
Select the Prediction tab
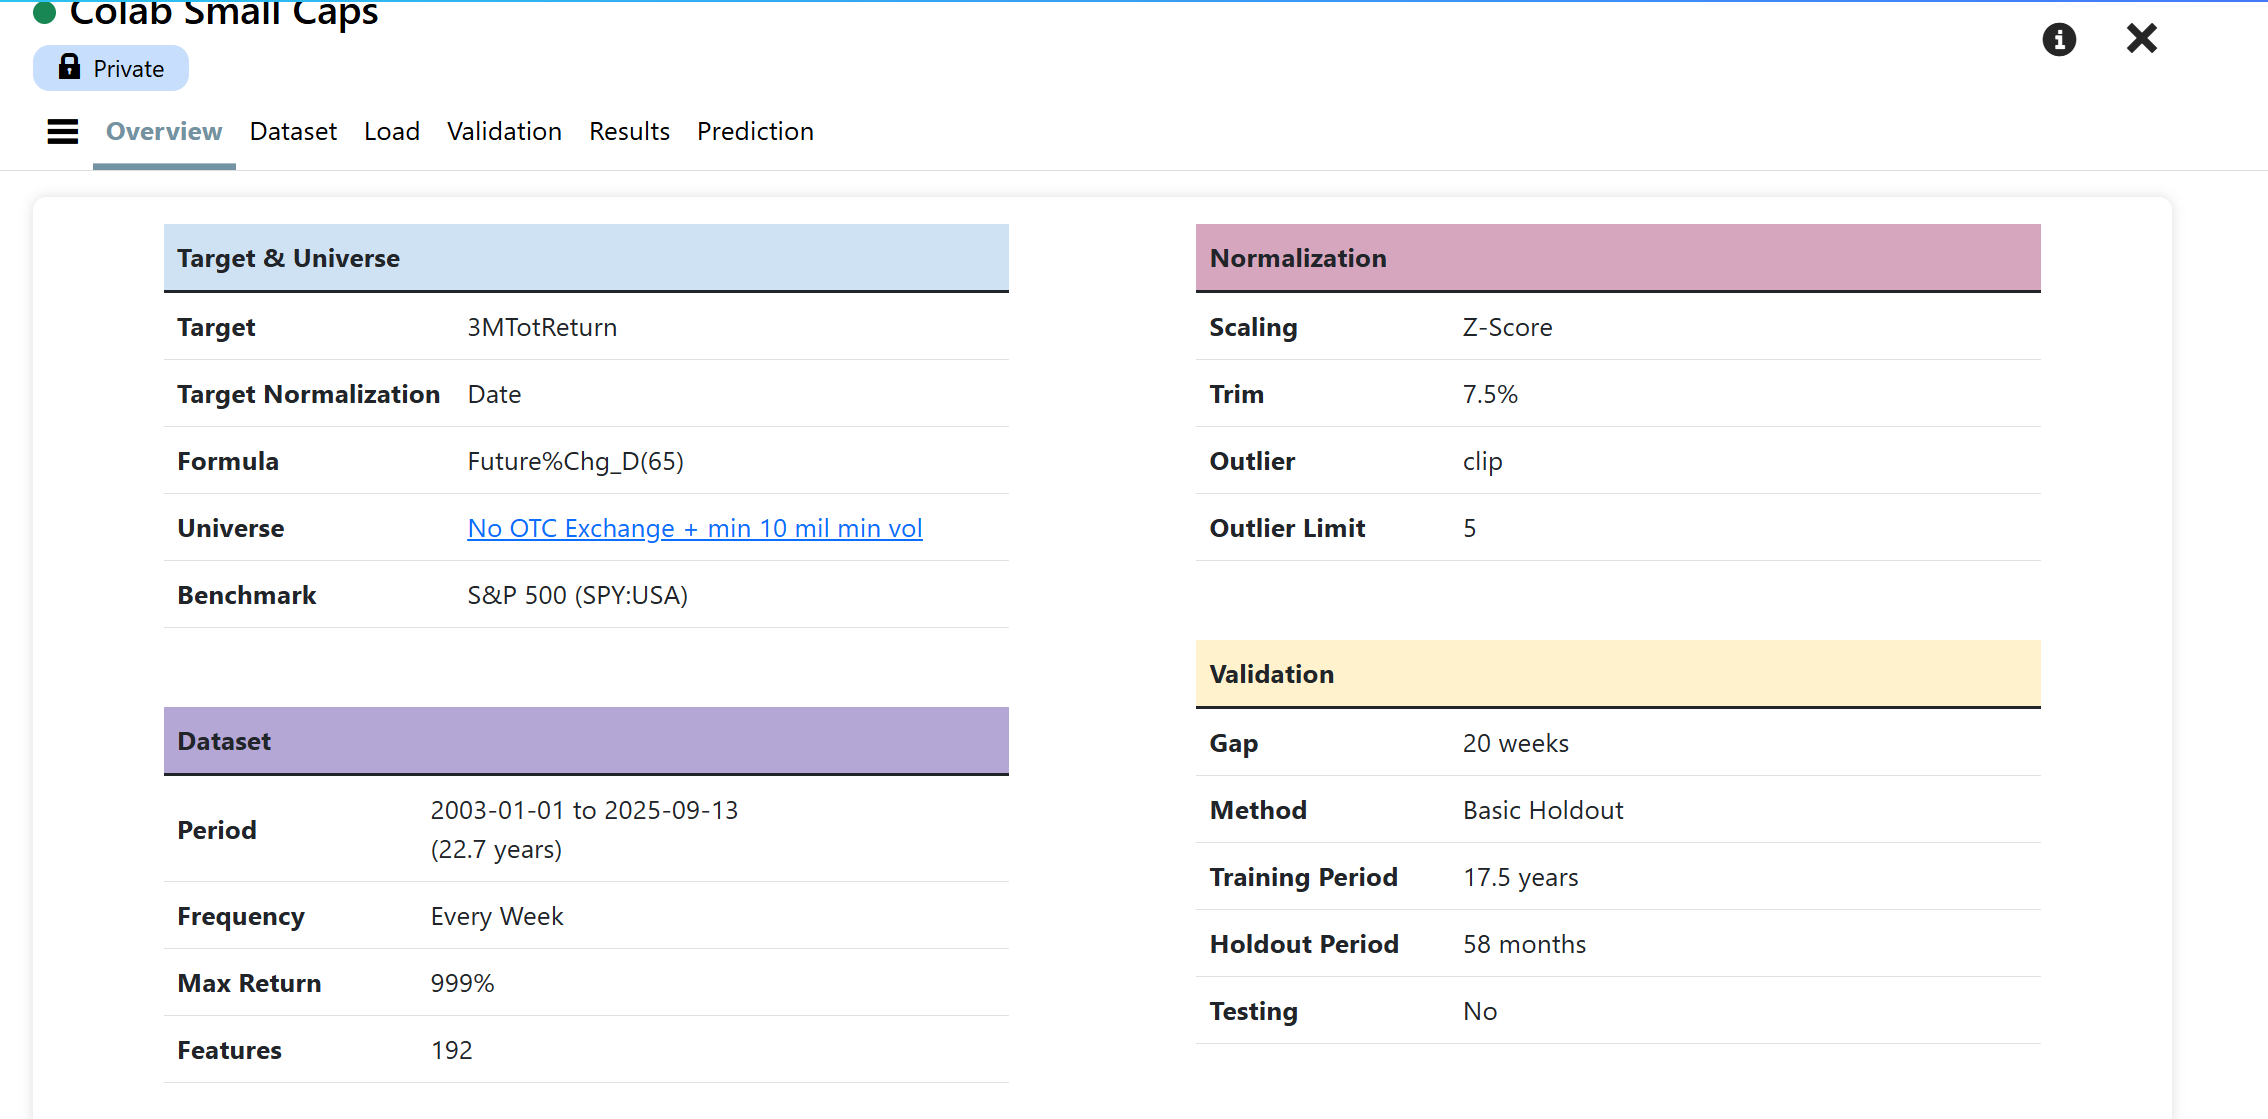click(755, 131)
